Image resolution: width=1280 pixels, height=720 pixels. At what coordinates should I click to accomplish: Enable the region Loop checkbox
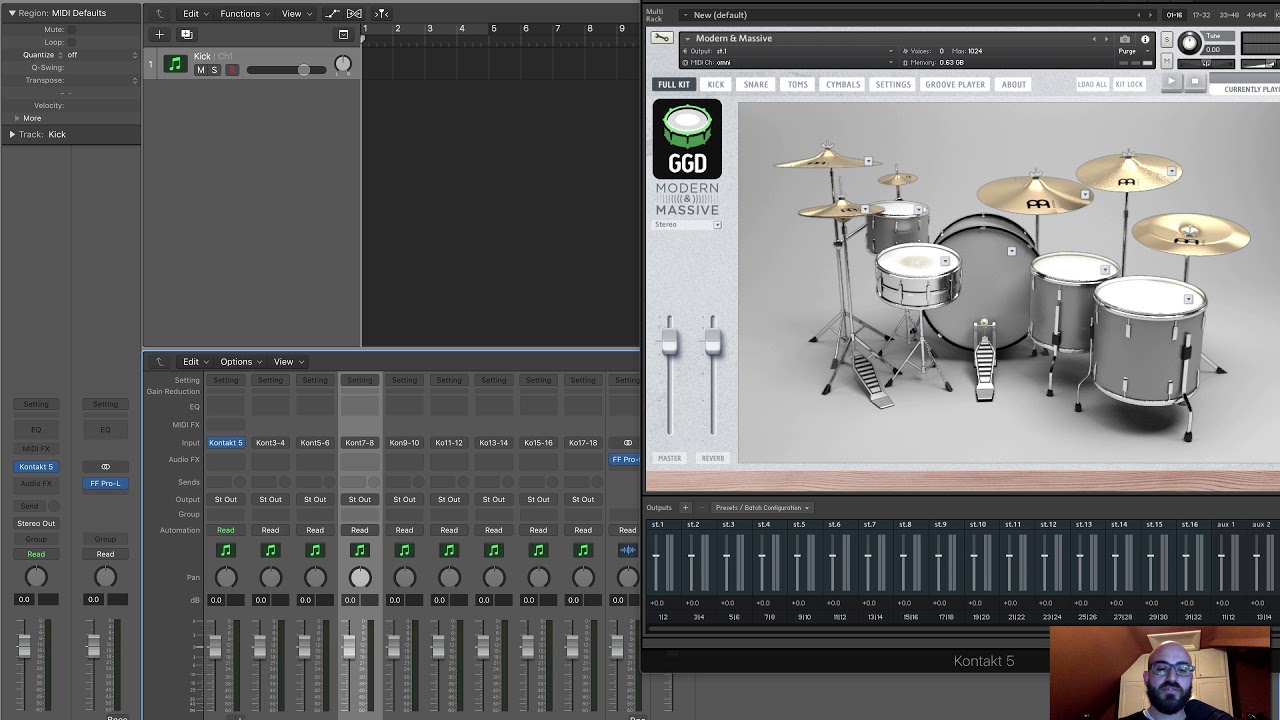[x=71, y=42]
